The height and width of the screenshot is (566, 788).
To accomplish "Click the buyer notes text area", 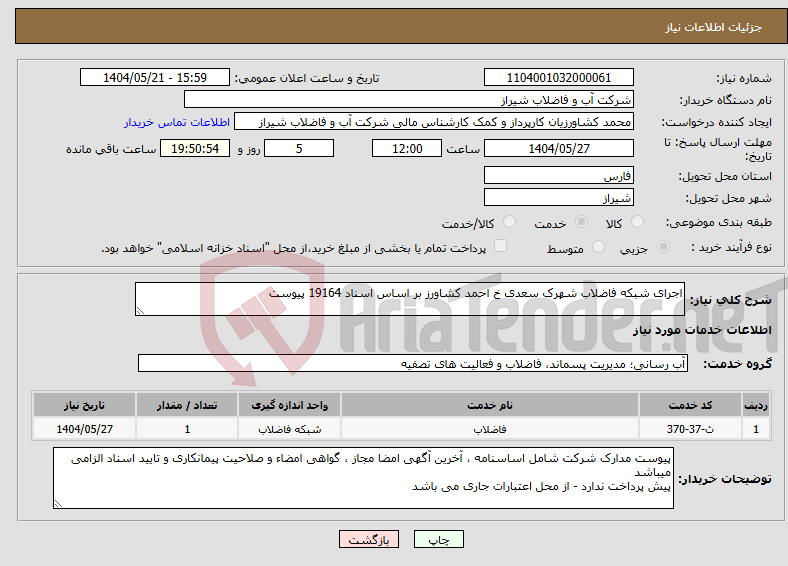I will click(363, 478).
